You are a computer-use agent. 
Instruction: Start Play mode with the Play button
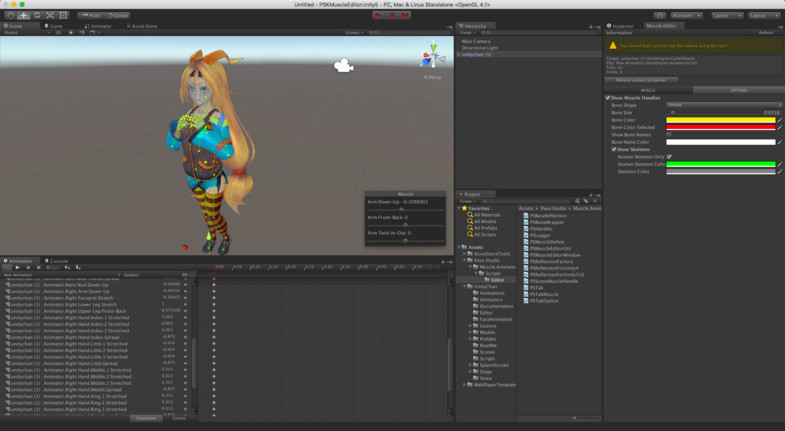[378, 16]
